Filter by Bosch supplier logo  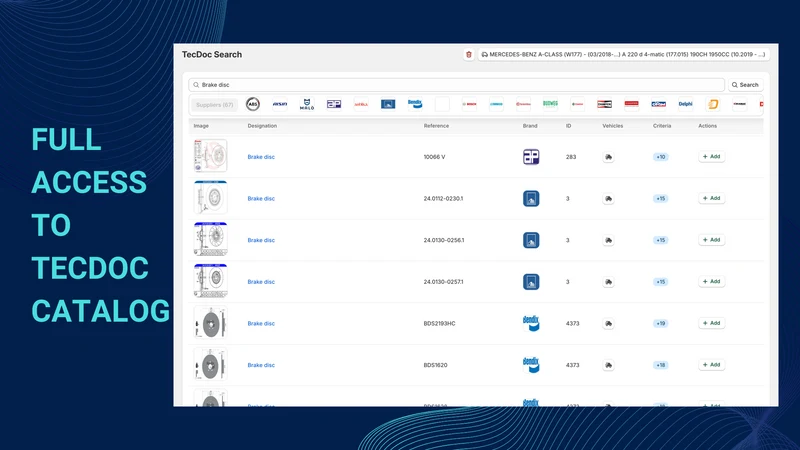click(469, 104)
